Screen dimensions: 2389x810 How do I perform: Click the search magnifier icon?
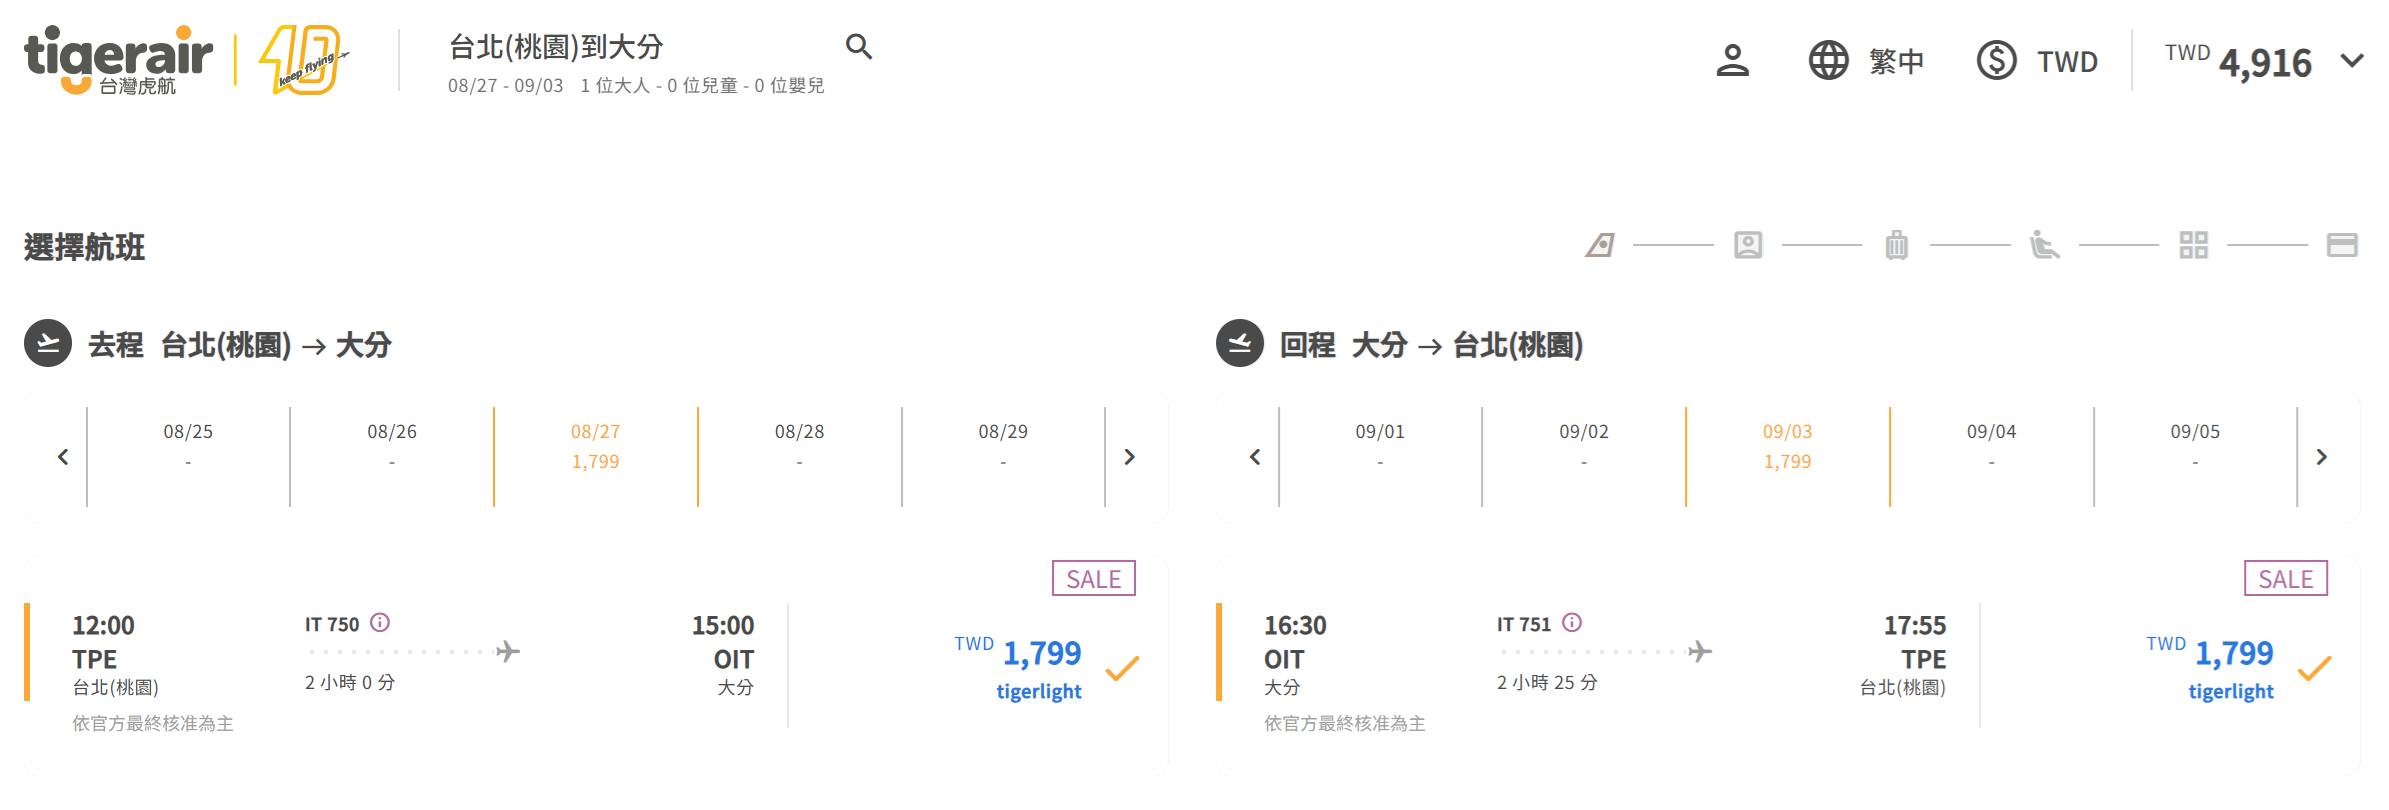pos(858,47)
